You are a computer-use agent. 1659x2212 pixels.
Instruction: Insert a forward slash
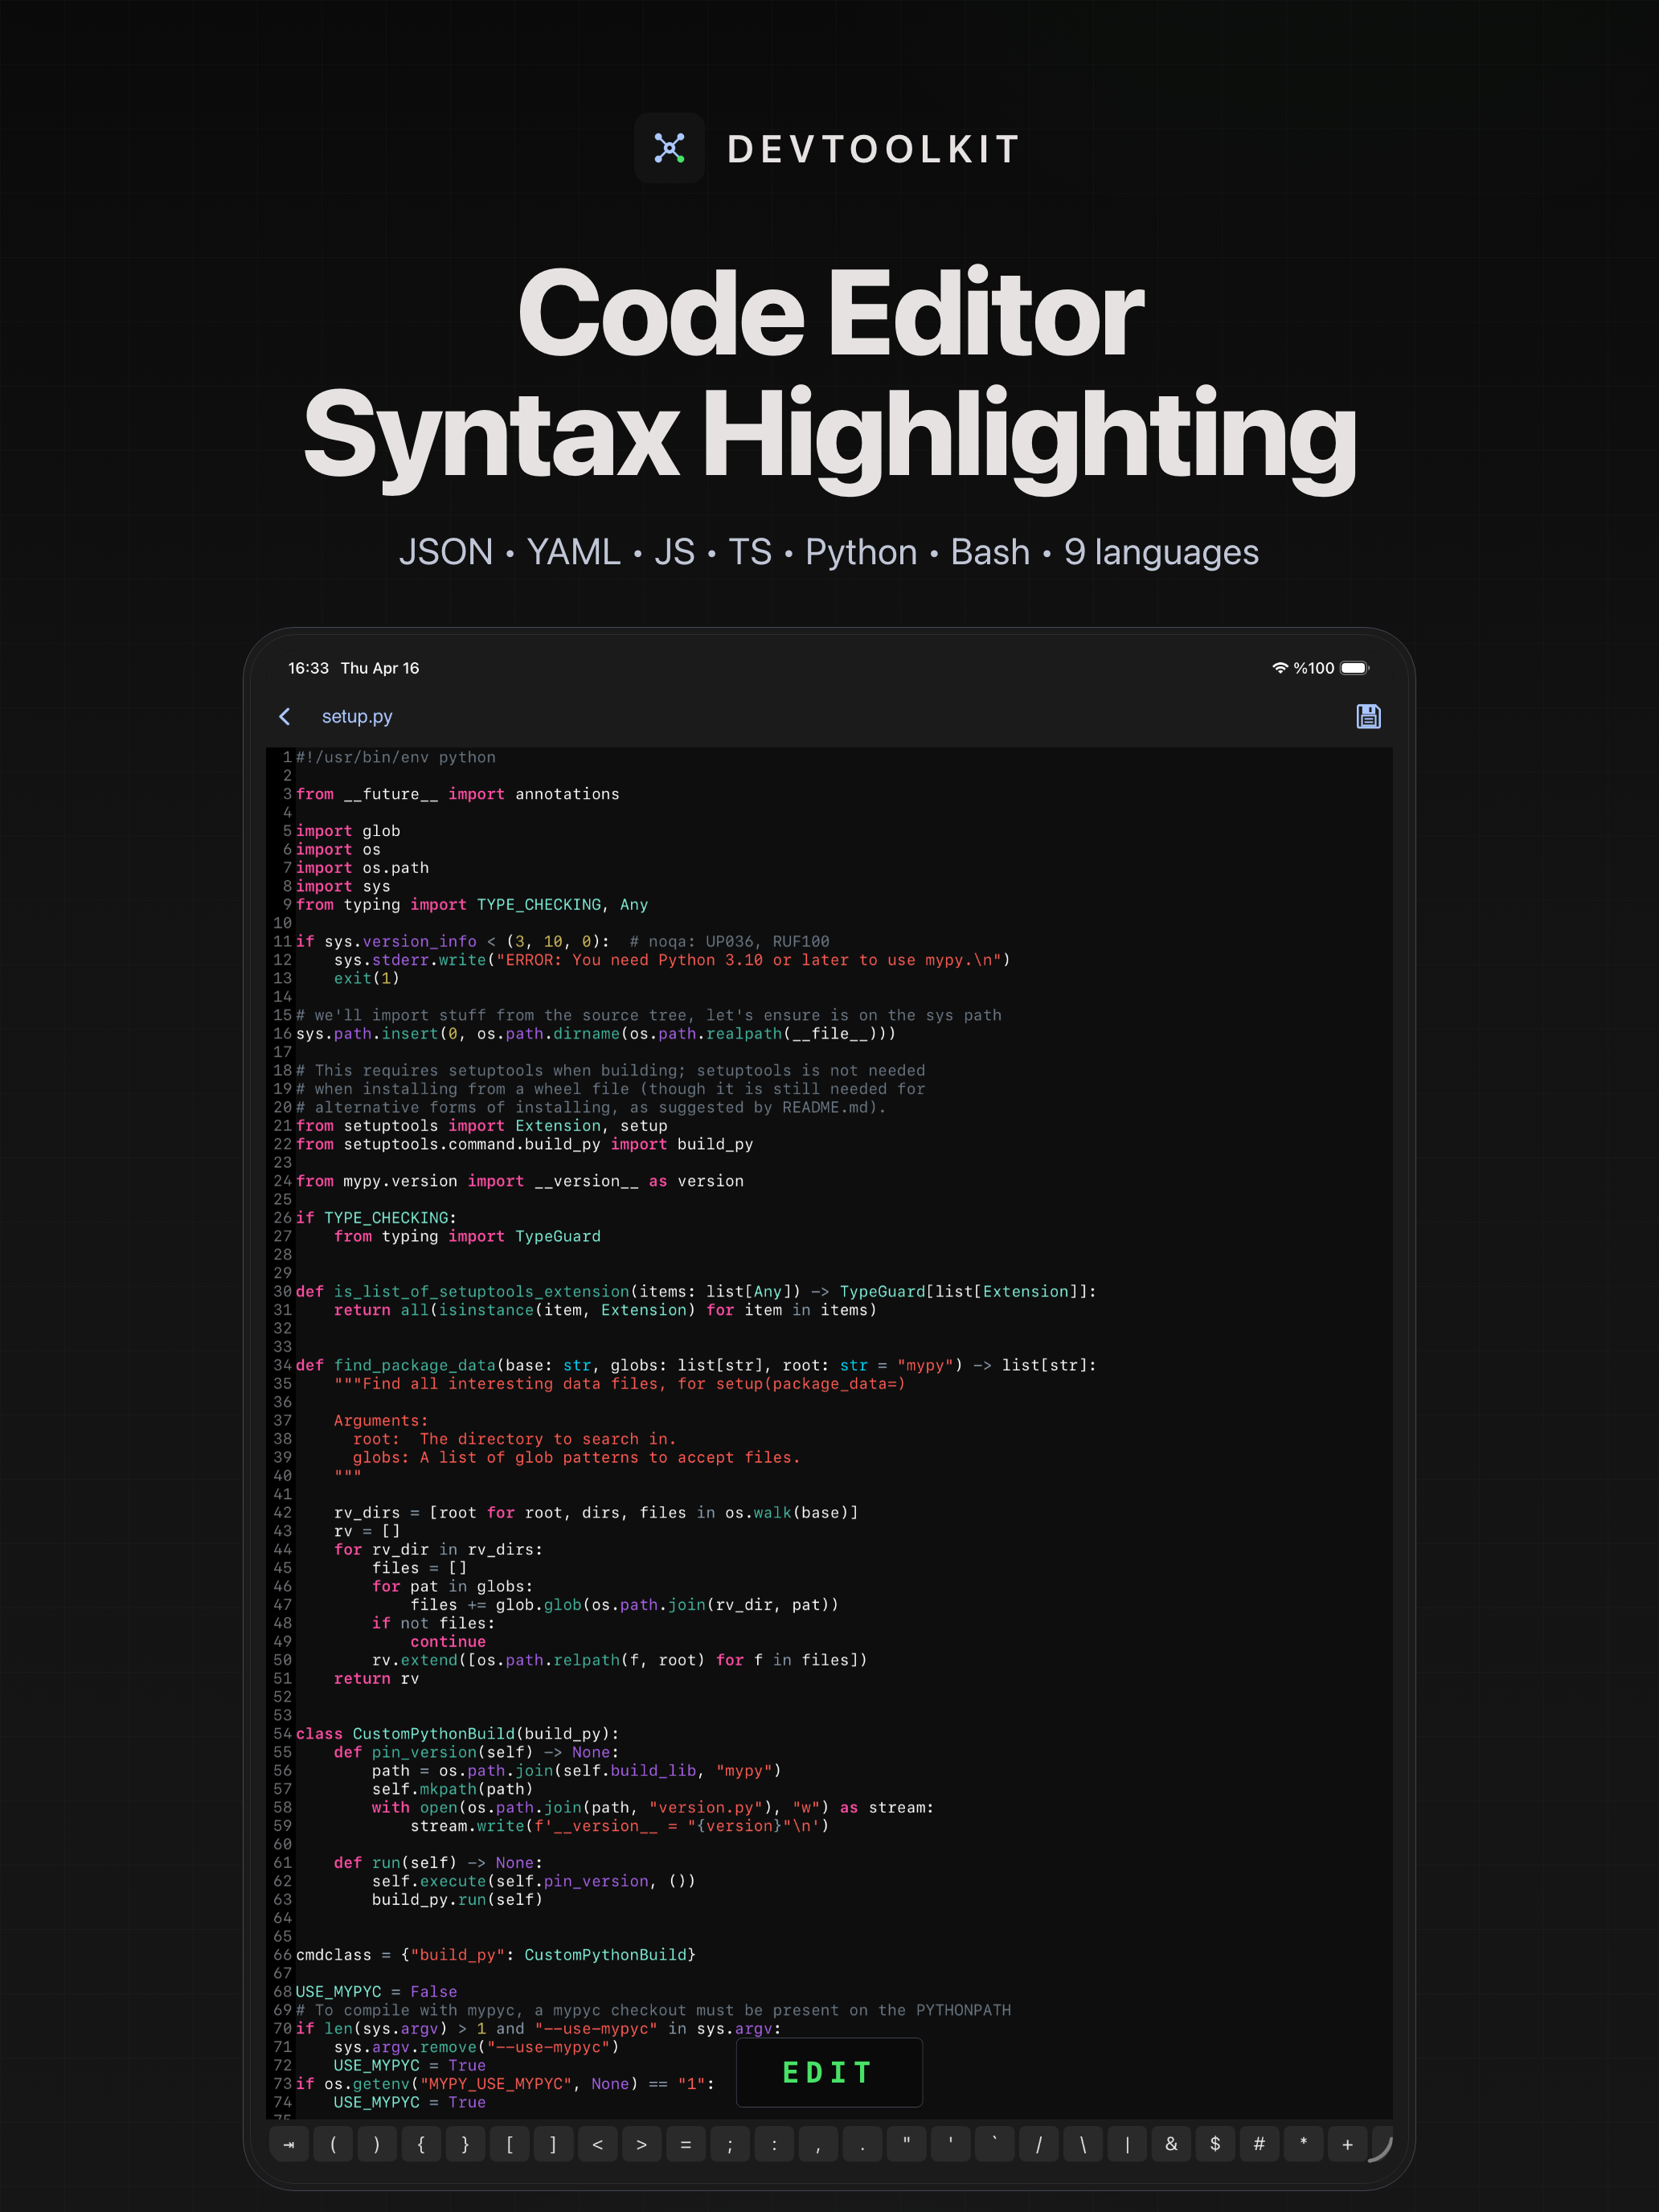(x=1038, y=2144)
